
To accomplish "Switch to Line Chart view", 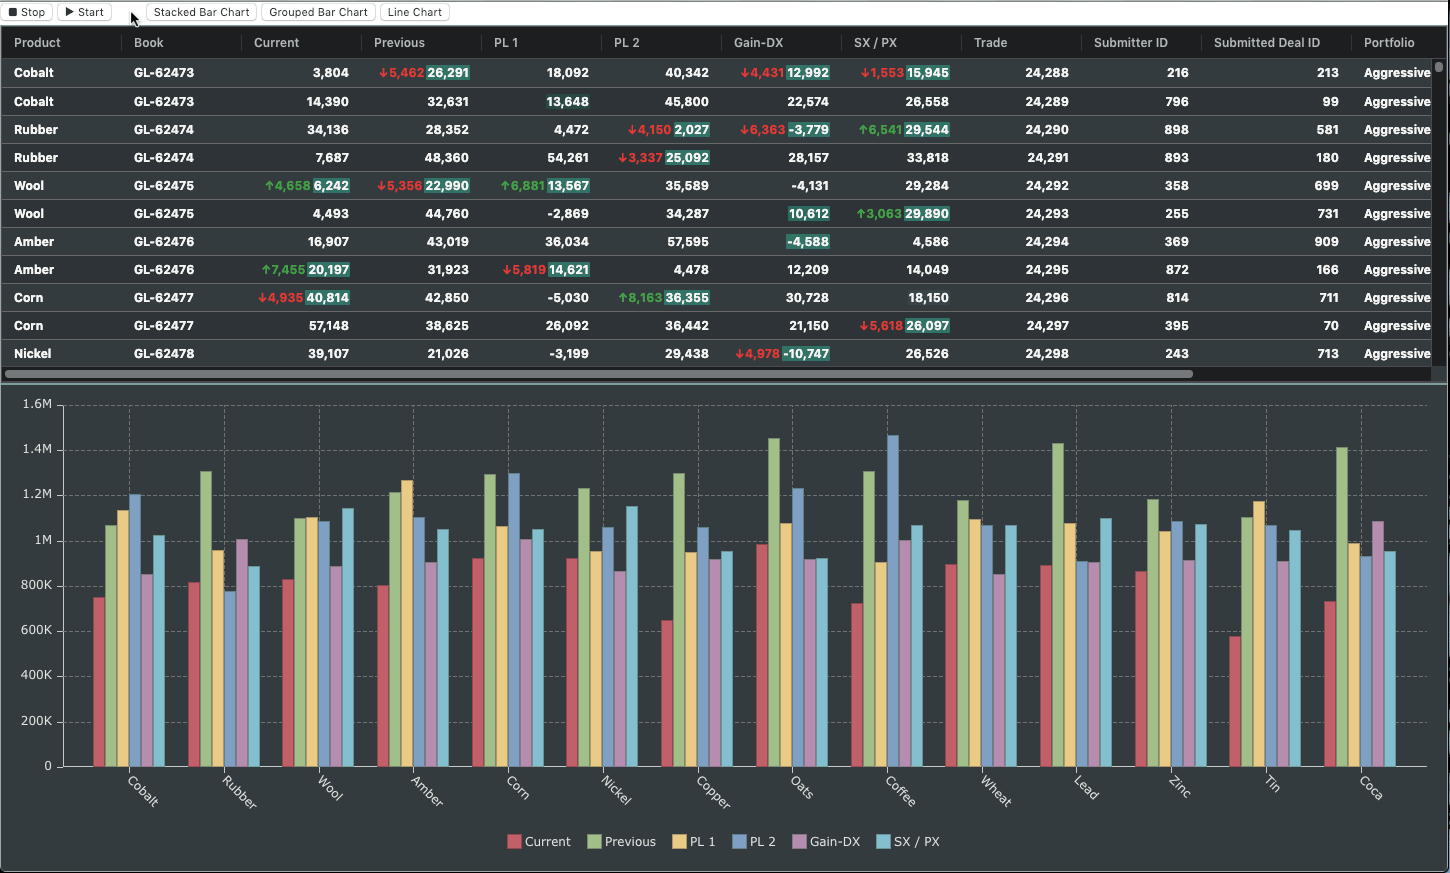I will (414, 12).
